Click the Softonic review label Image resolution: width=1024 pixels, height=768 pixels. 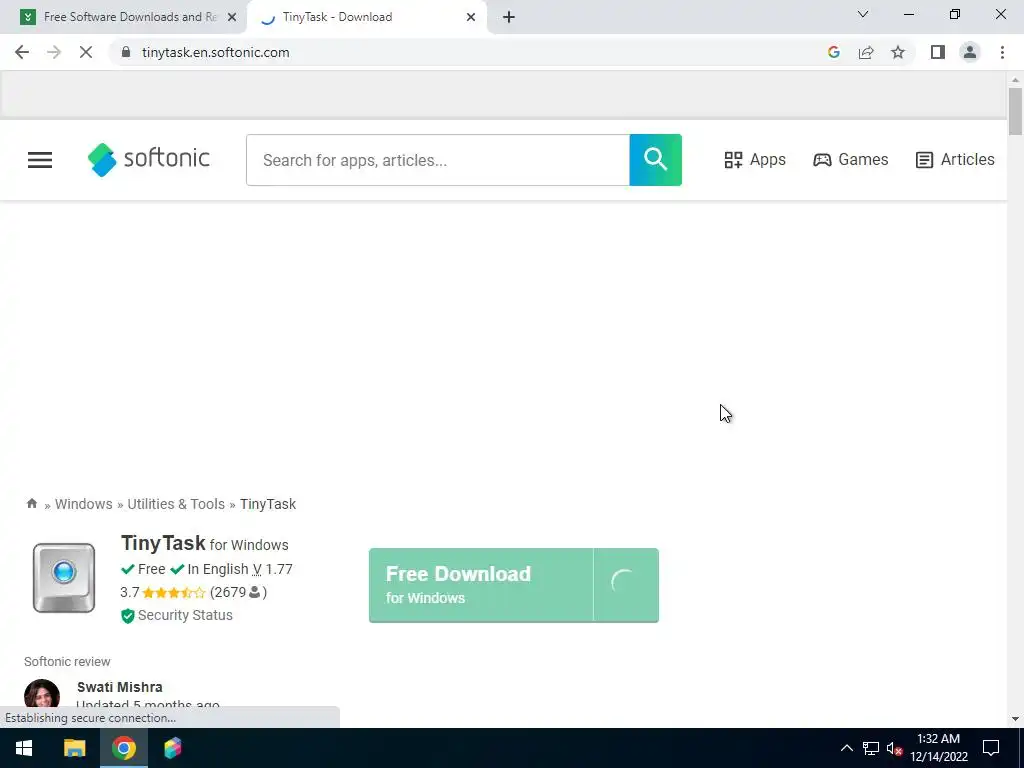pos(67,662)
